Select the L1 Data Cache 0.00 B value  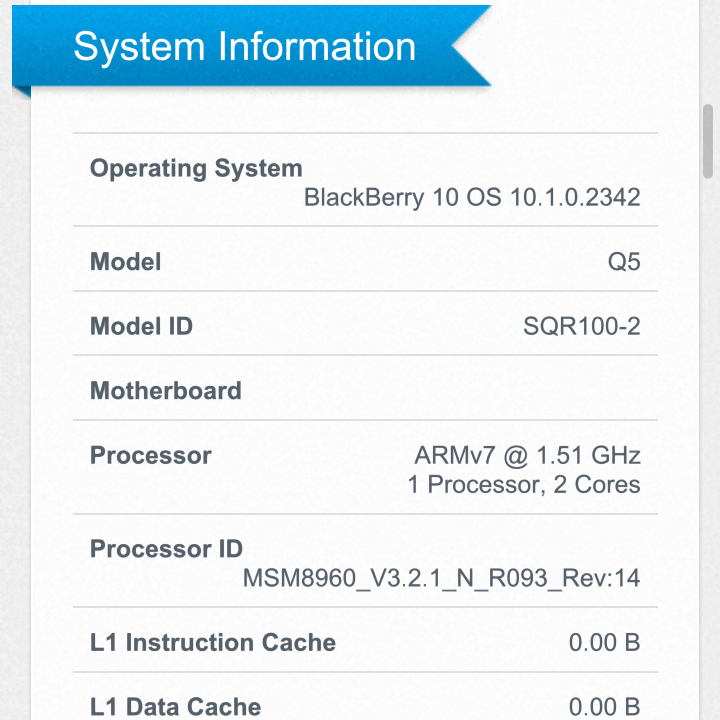point(604,707)
